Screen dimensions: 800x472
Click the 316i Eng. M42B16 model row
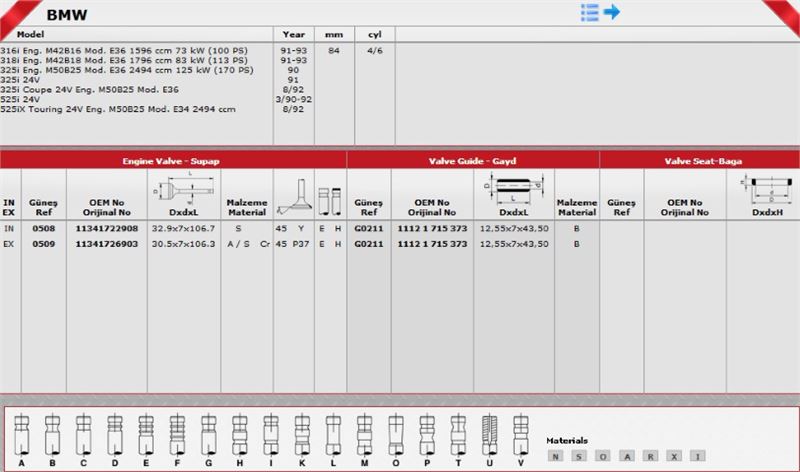(124, 51)
